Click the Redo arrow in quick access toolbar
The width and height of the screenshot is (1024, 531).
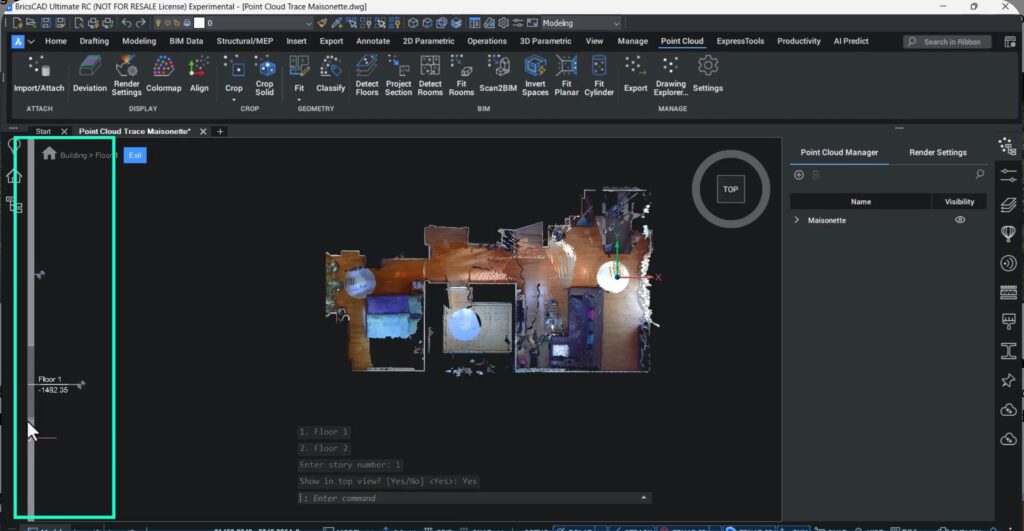(140, 23)
